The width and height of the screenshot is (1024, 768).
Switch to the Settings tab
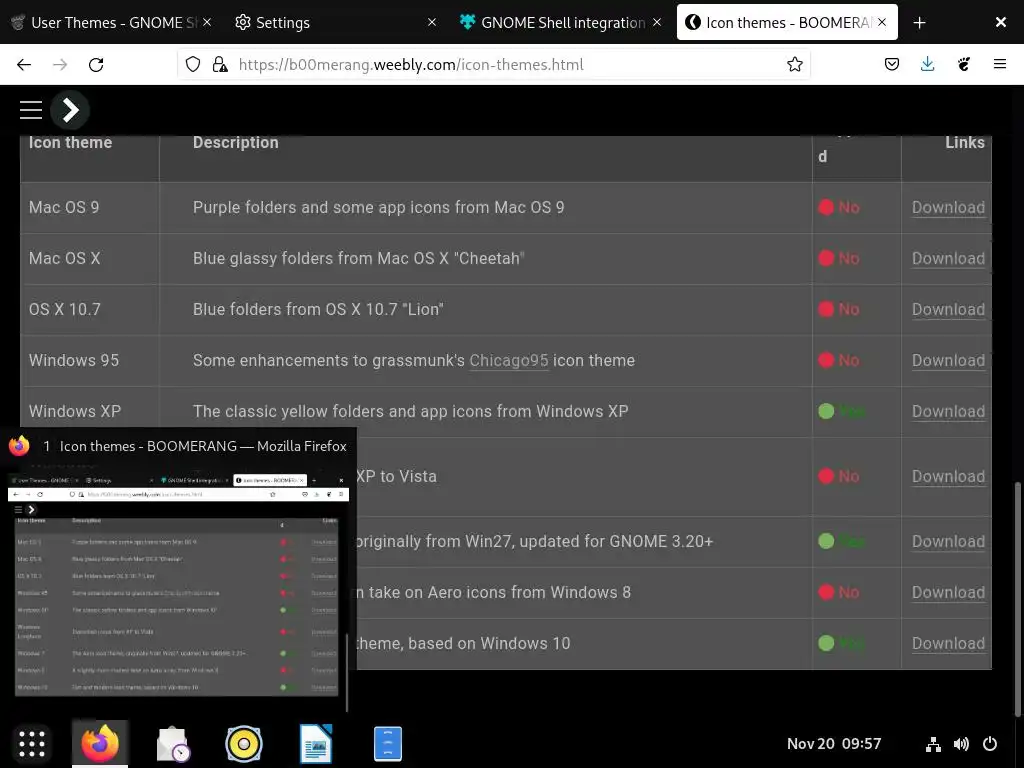336,22
